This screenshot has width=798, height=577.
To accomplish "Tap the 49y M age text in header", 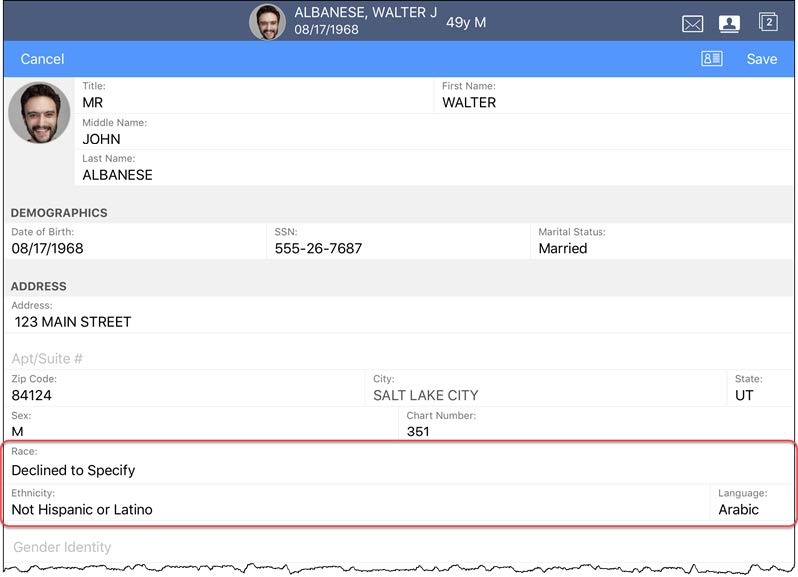I will (x=466, y=22).
